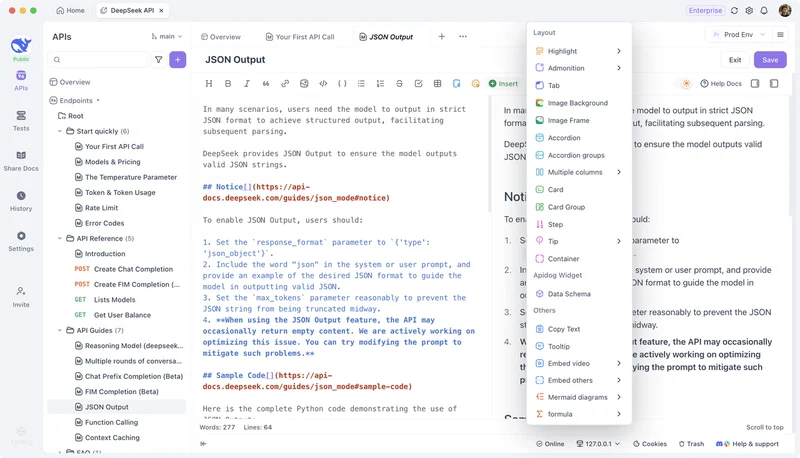This screenshot has width=800, height=458.
Task: Select Image Frame from the Layout menu
Action: click(x=579, y=120)
